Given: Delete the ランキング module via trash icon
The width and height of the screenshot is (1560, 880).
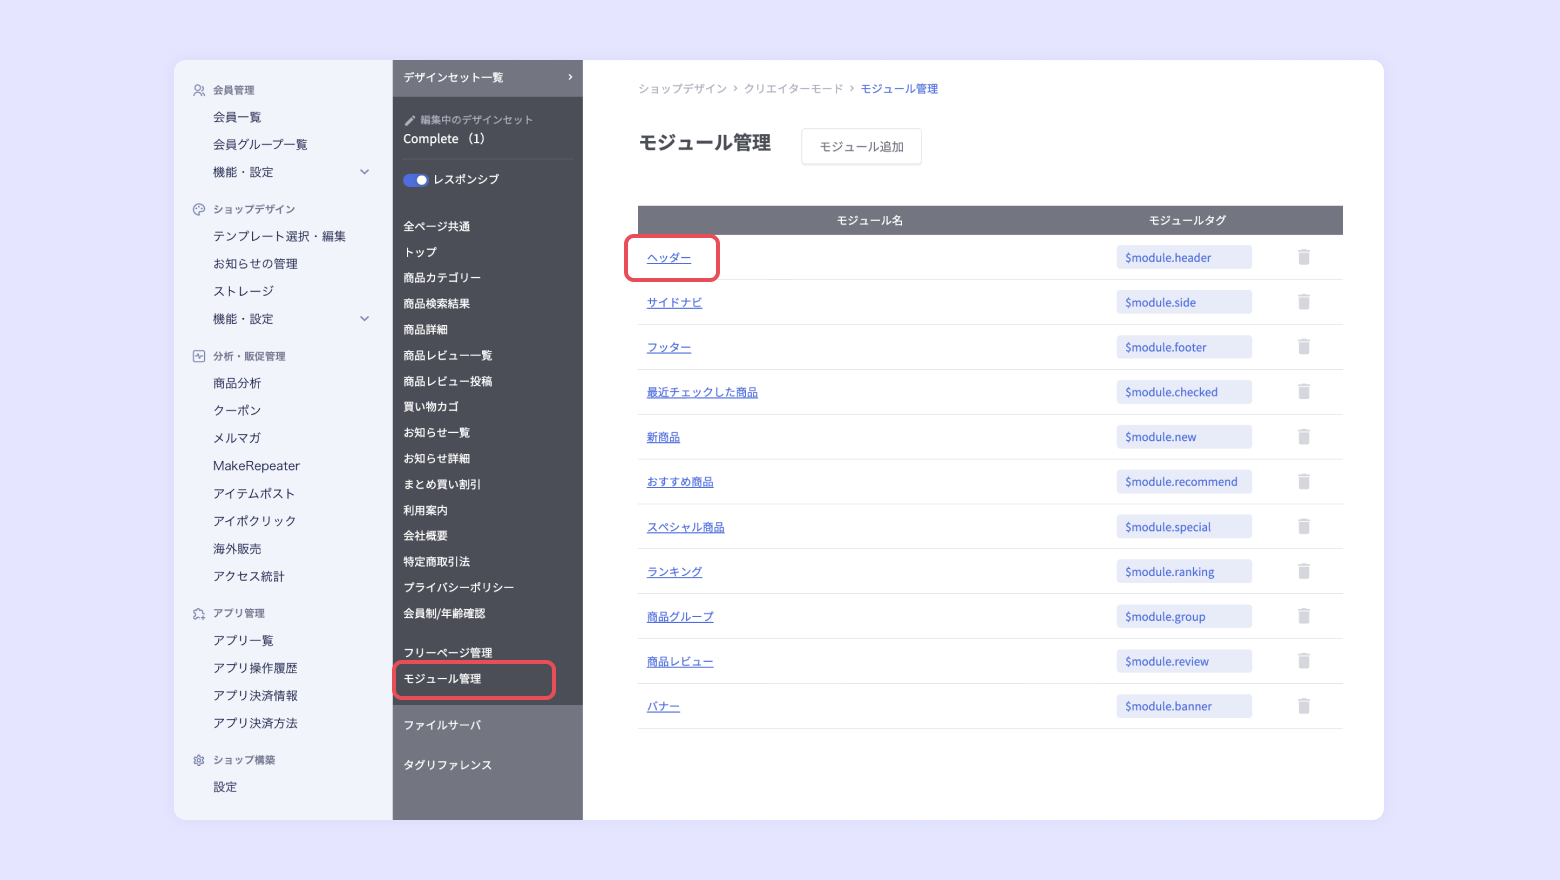Looking at the screenshot, I should (x=1304, y=571).
